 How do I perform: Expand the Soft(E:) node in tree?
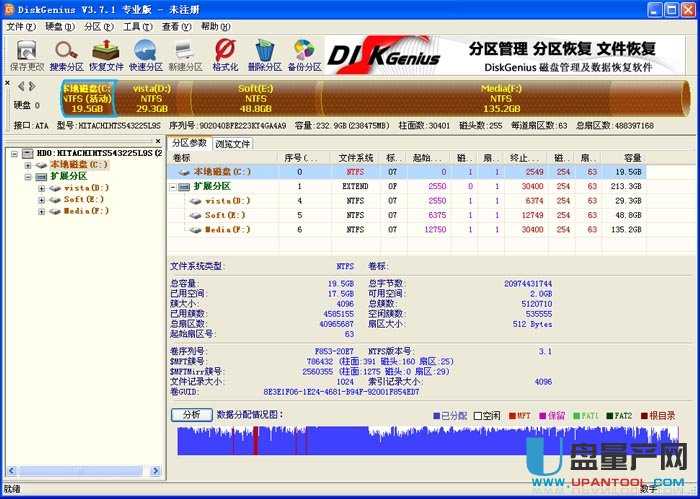point(41,199)
